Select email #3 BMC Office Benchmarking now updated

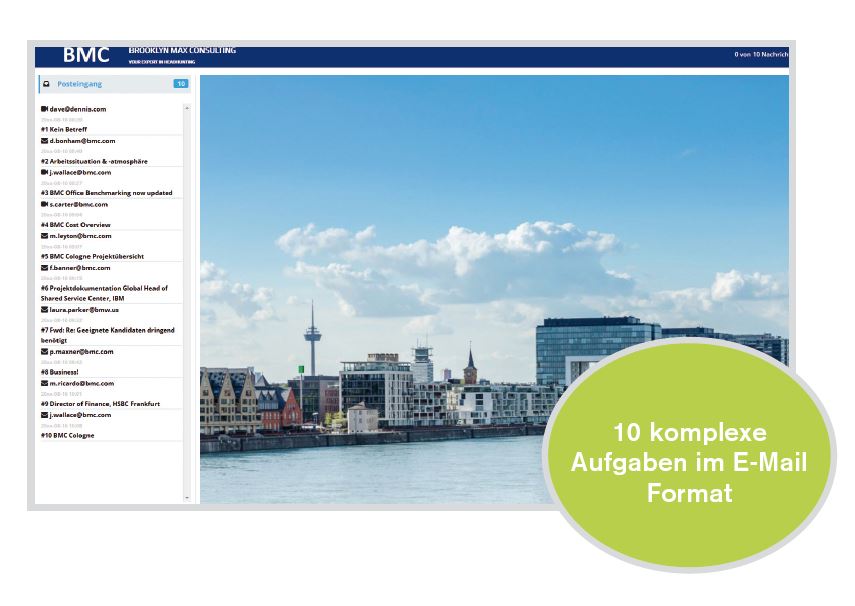(x=106, y=193)
